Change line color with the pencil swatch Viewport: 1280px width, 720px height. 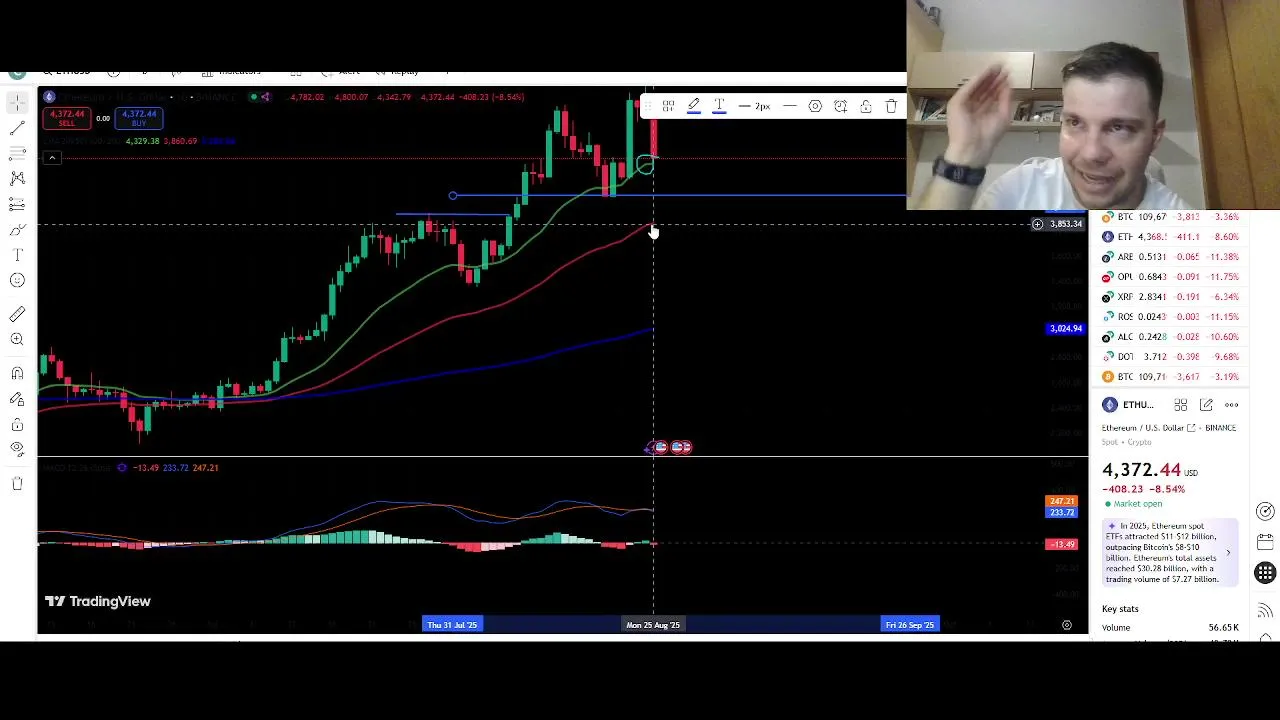tap(693, 106)
